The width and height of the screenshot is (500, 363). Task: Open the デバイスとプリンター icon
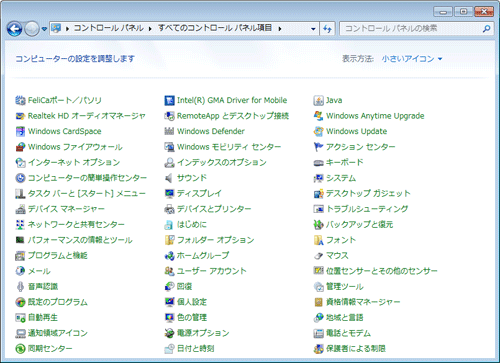click(169, 209)
